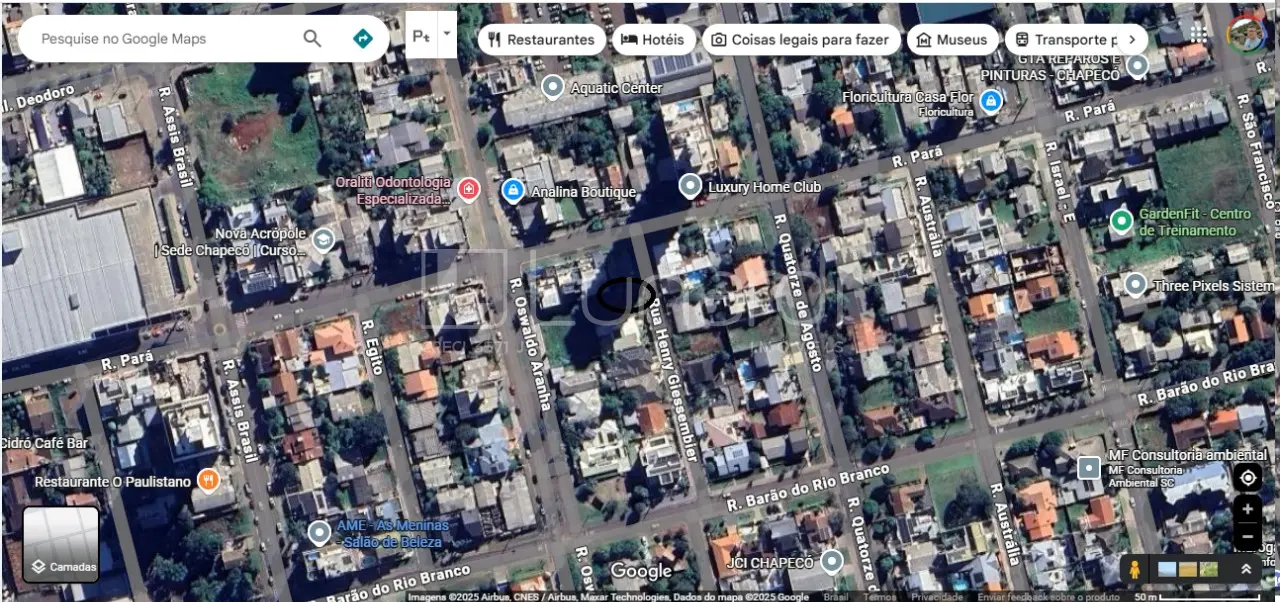Select the Oraliti Odontologia red pin

(x=467, y=188)
